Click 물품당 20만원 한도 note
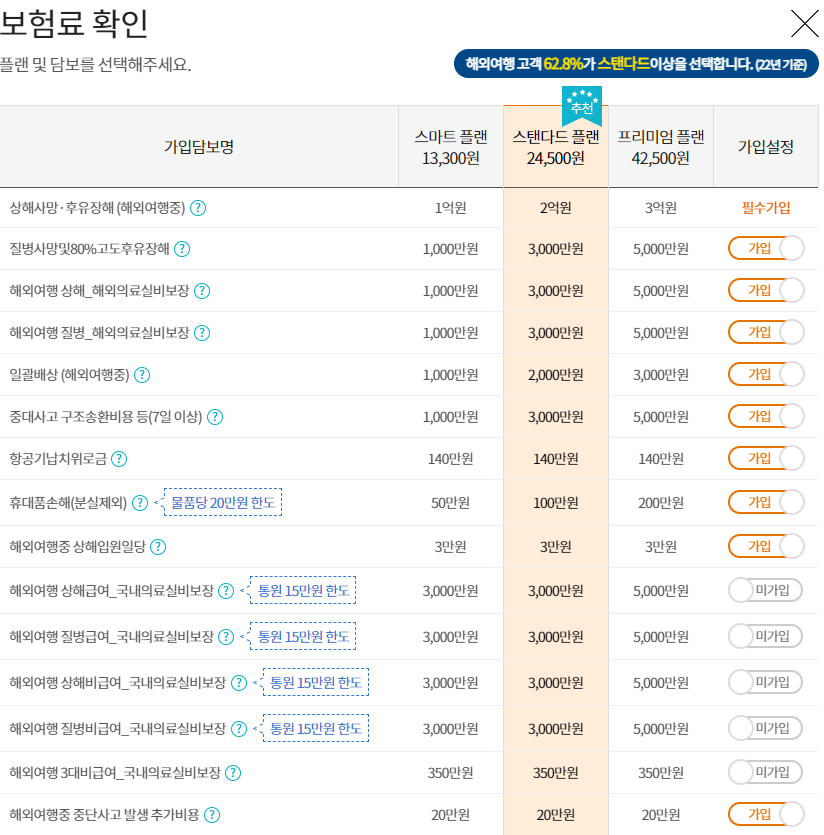Screen dimensions: 824x835 [223, 502]
